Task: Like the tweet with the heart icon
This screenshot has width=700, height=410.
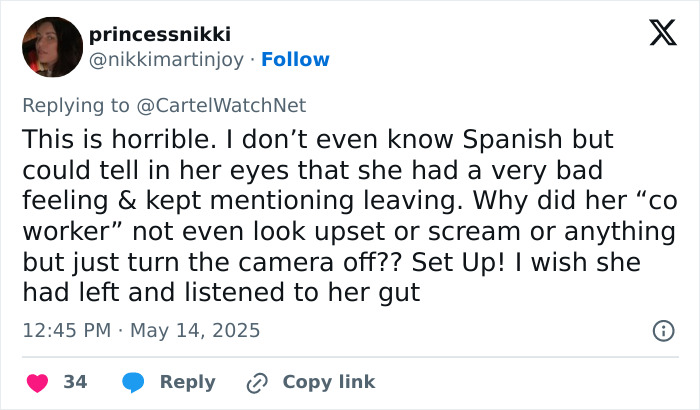Action: point(36,382)
